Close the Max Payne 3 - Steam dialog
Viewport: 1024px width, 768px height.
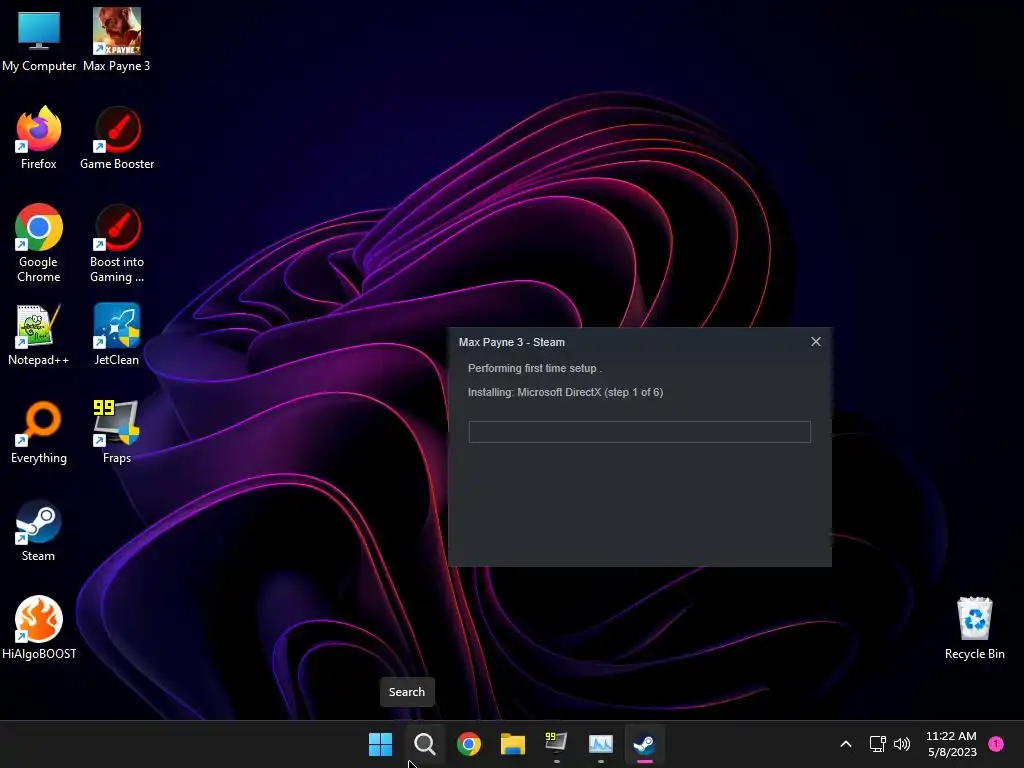point(816,342)
